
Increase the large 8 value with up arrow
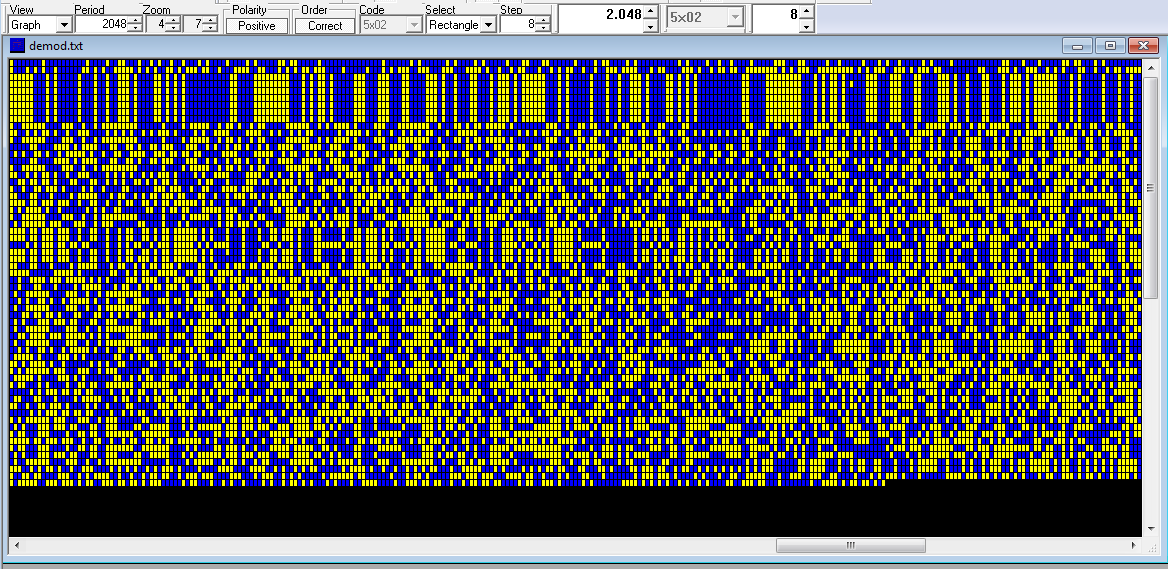806,11
